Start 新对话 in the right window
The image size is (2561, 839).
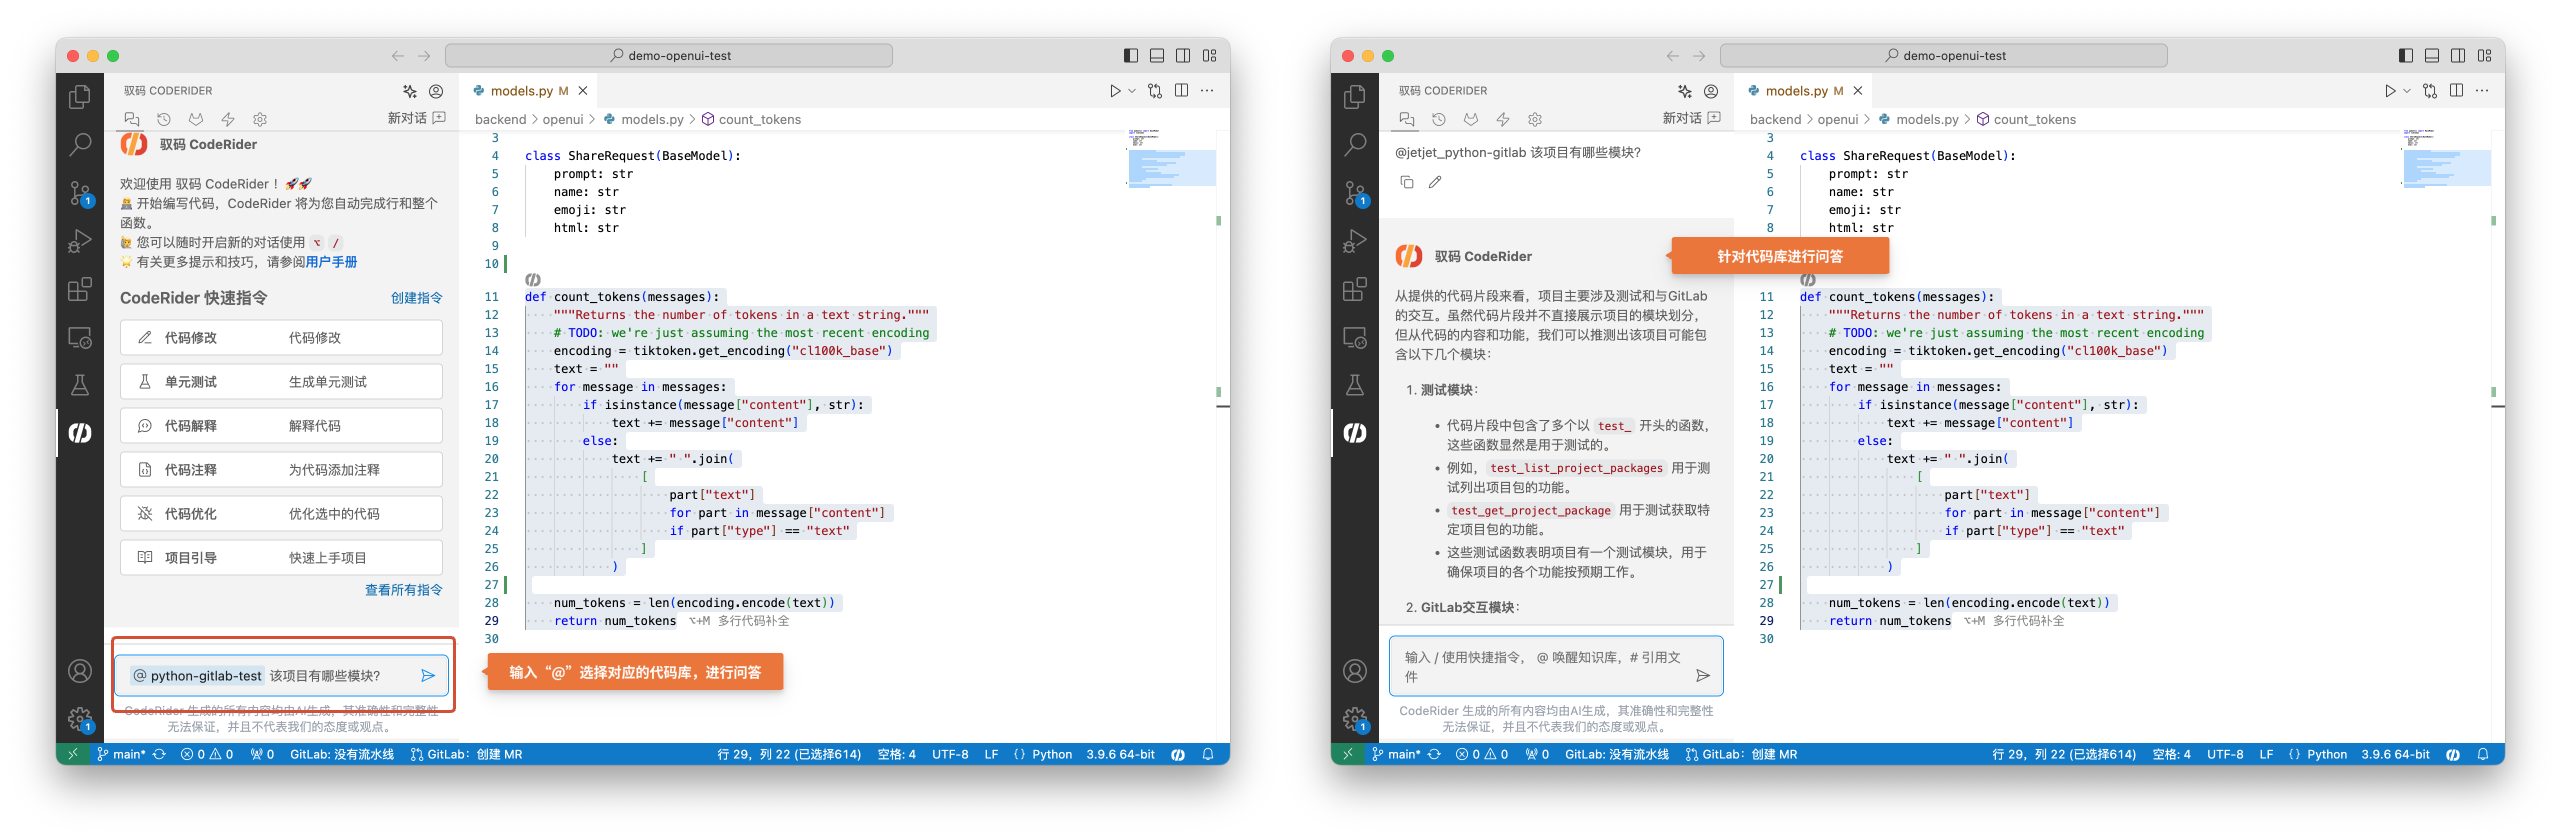coord(1692,118)
